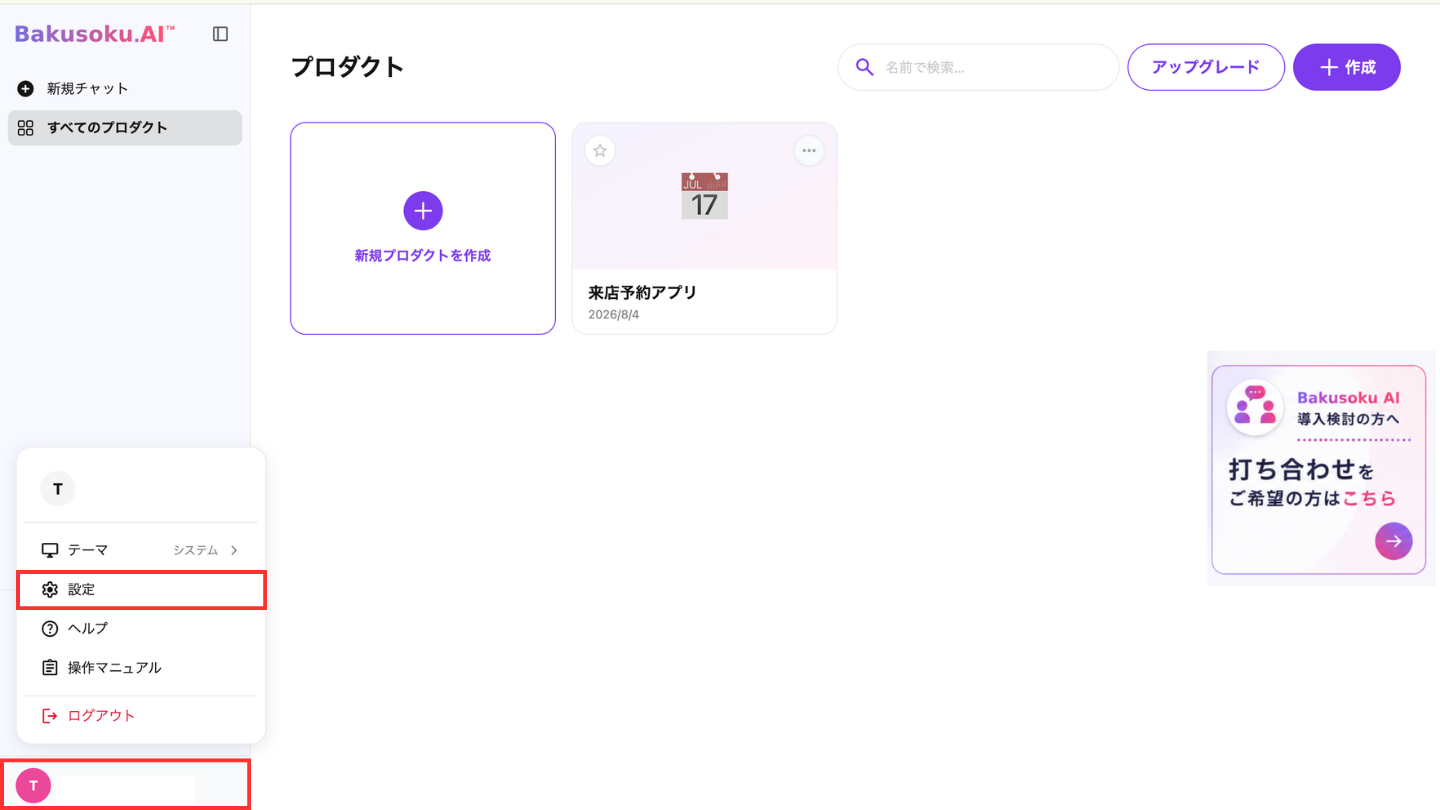Choose 操作マニュアル menu entry

point(141,668)
